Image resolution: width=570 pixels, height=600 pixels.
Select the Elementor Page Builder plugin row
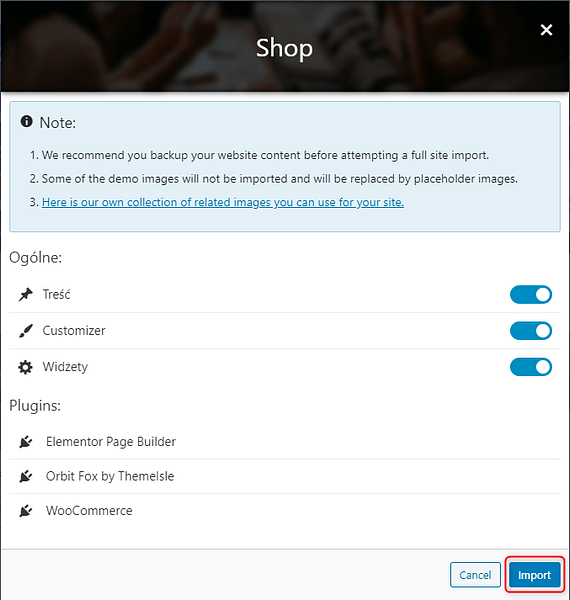tap(285, 442)
